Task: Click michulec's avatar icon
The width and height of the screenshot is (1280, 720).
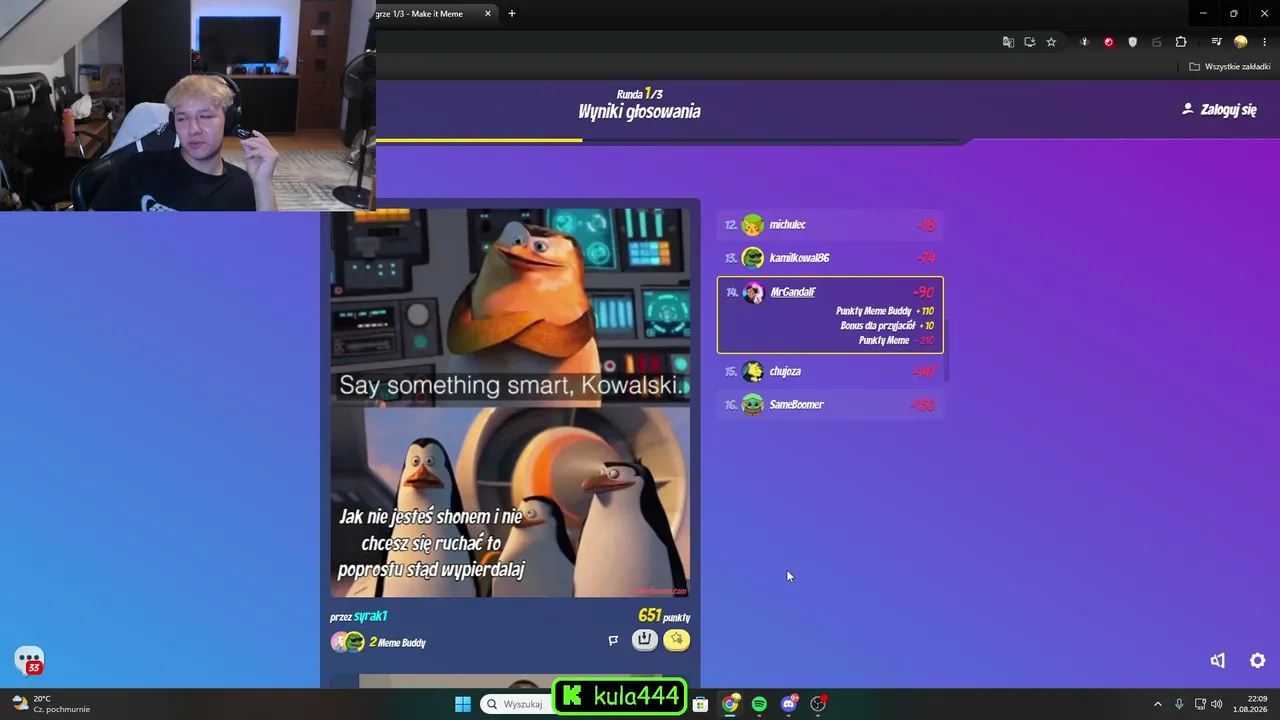Action: [x=753, y=225]
